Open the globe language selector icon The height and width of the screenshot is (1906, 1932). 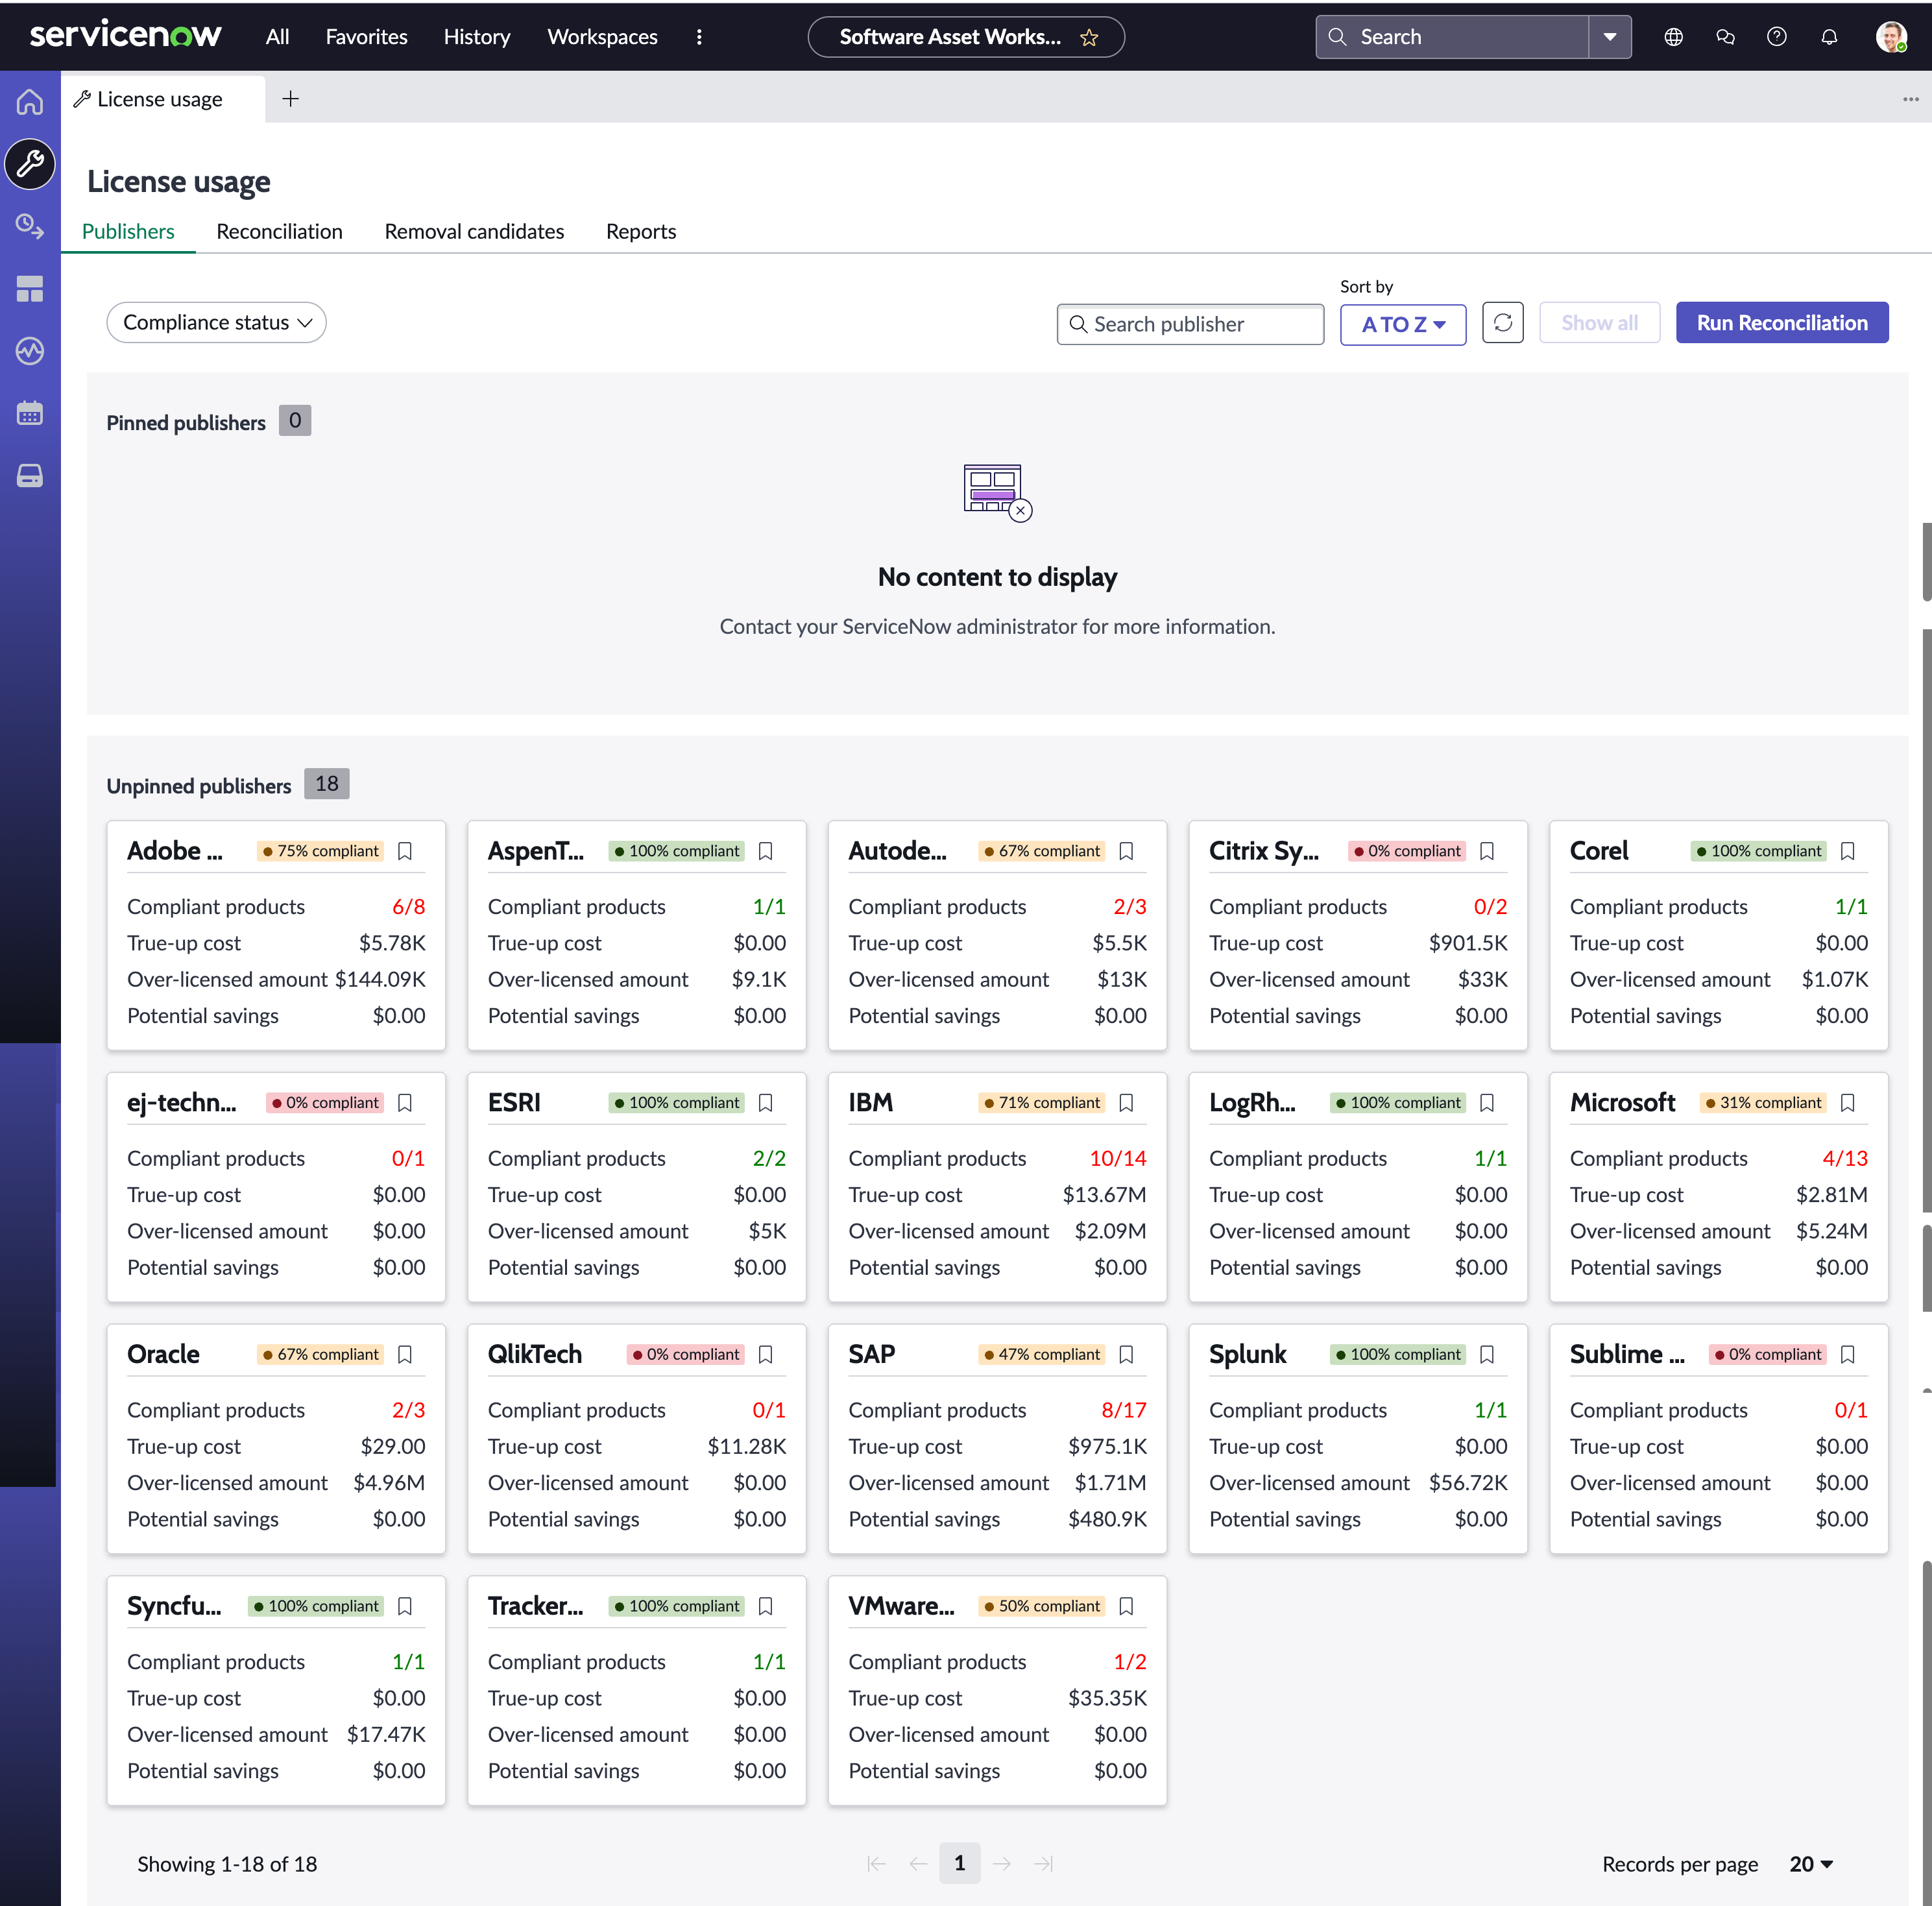point(1673,37)
